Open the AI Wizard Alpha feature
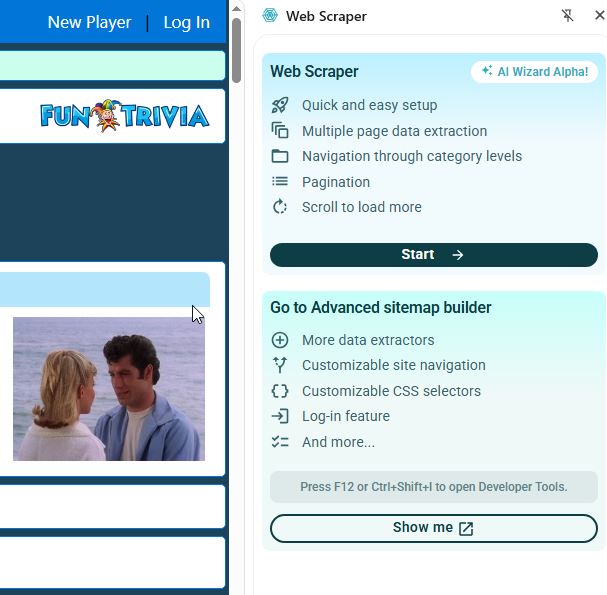This screenshot has height=595, width=607. point(534,72)
